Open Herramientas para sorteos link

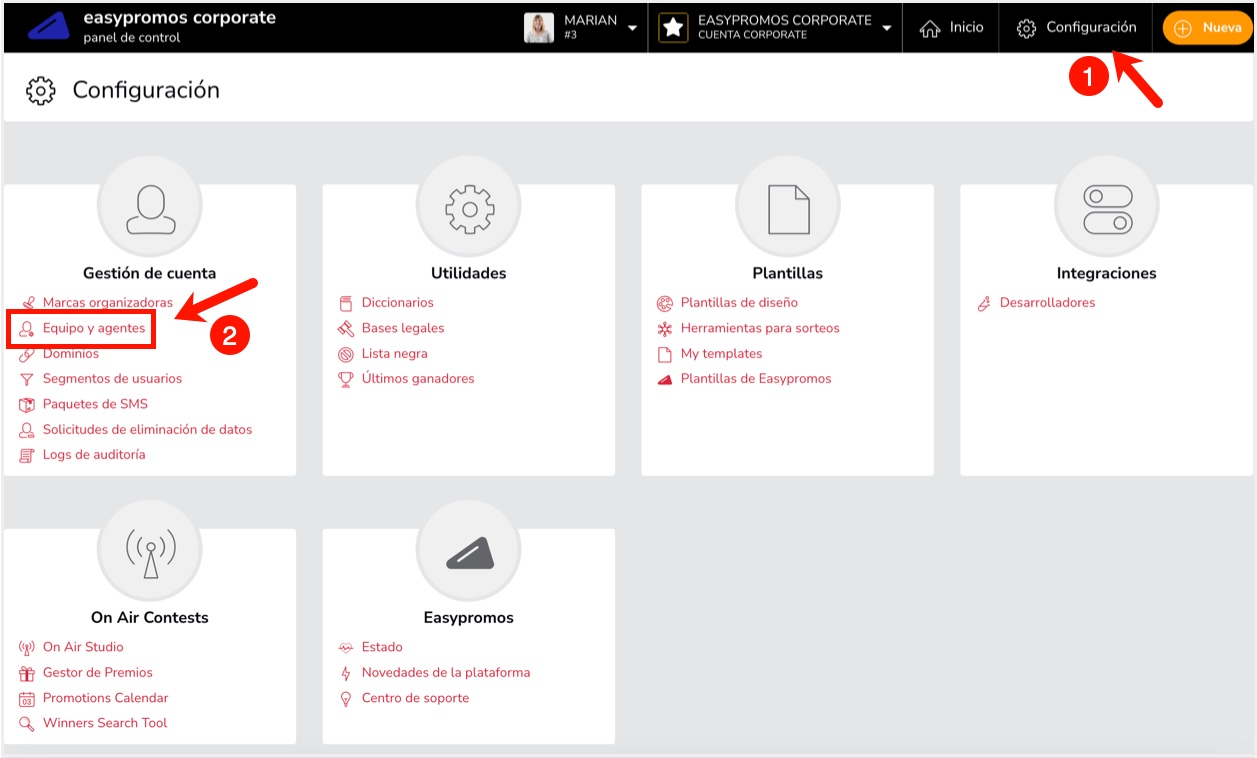tap(760, 328)
